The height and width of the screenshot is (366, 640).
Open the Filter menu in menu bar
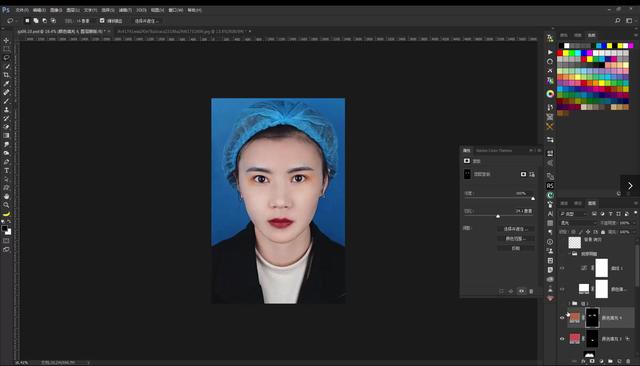tap(125, 10)
